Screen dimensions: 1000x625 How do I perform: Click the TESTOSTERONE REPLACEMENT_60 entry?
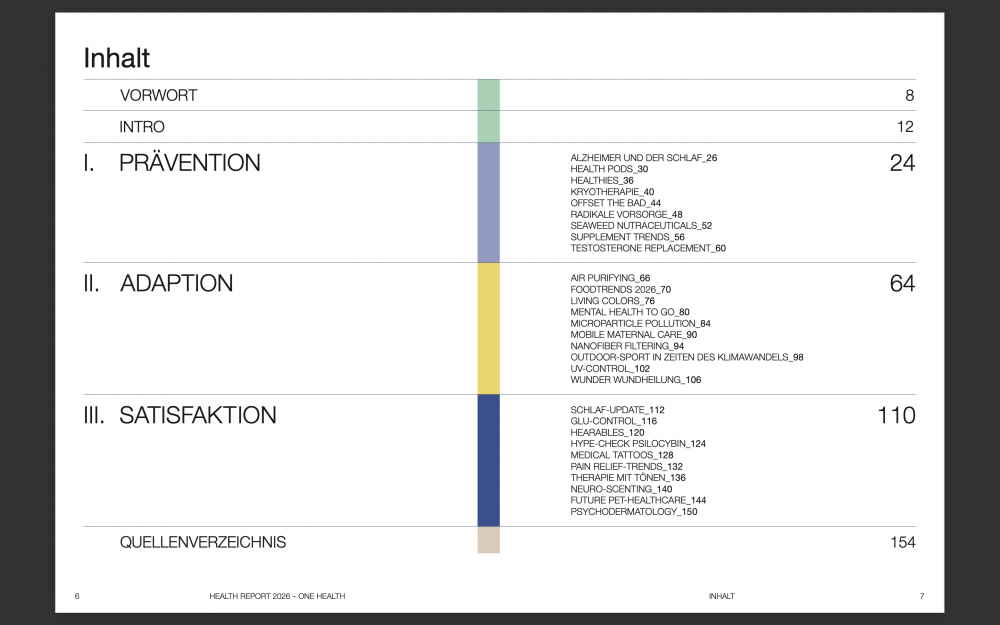coord(648,248)
